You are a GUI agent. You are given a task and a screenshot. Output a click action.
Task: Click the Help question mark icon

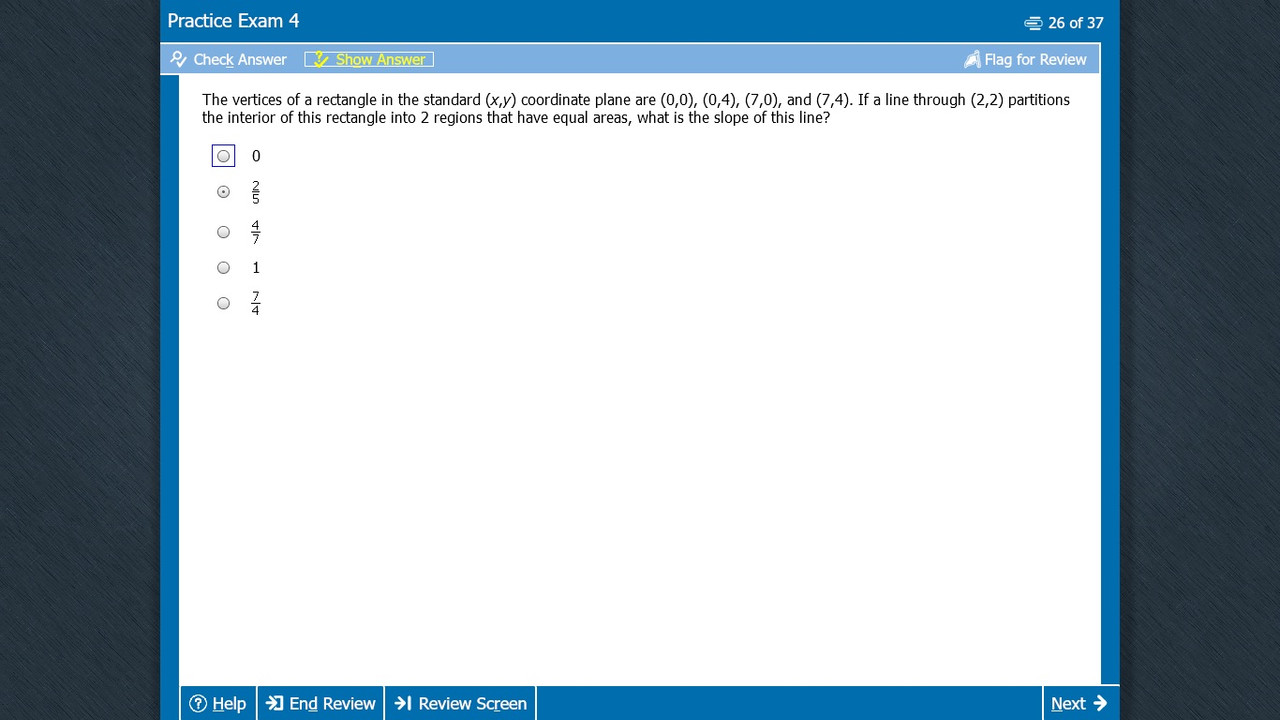(198, 703)
